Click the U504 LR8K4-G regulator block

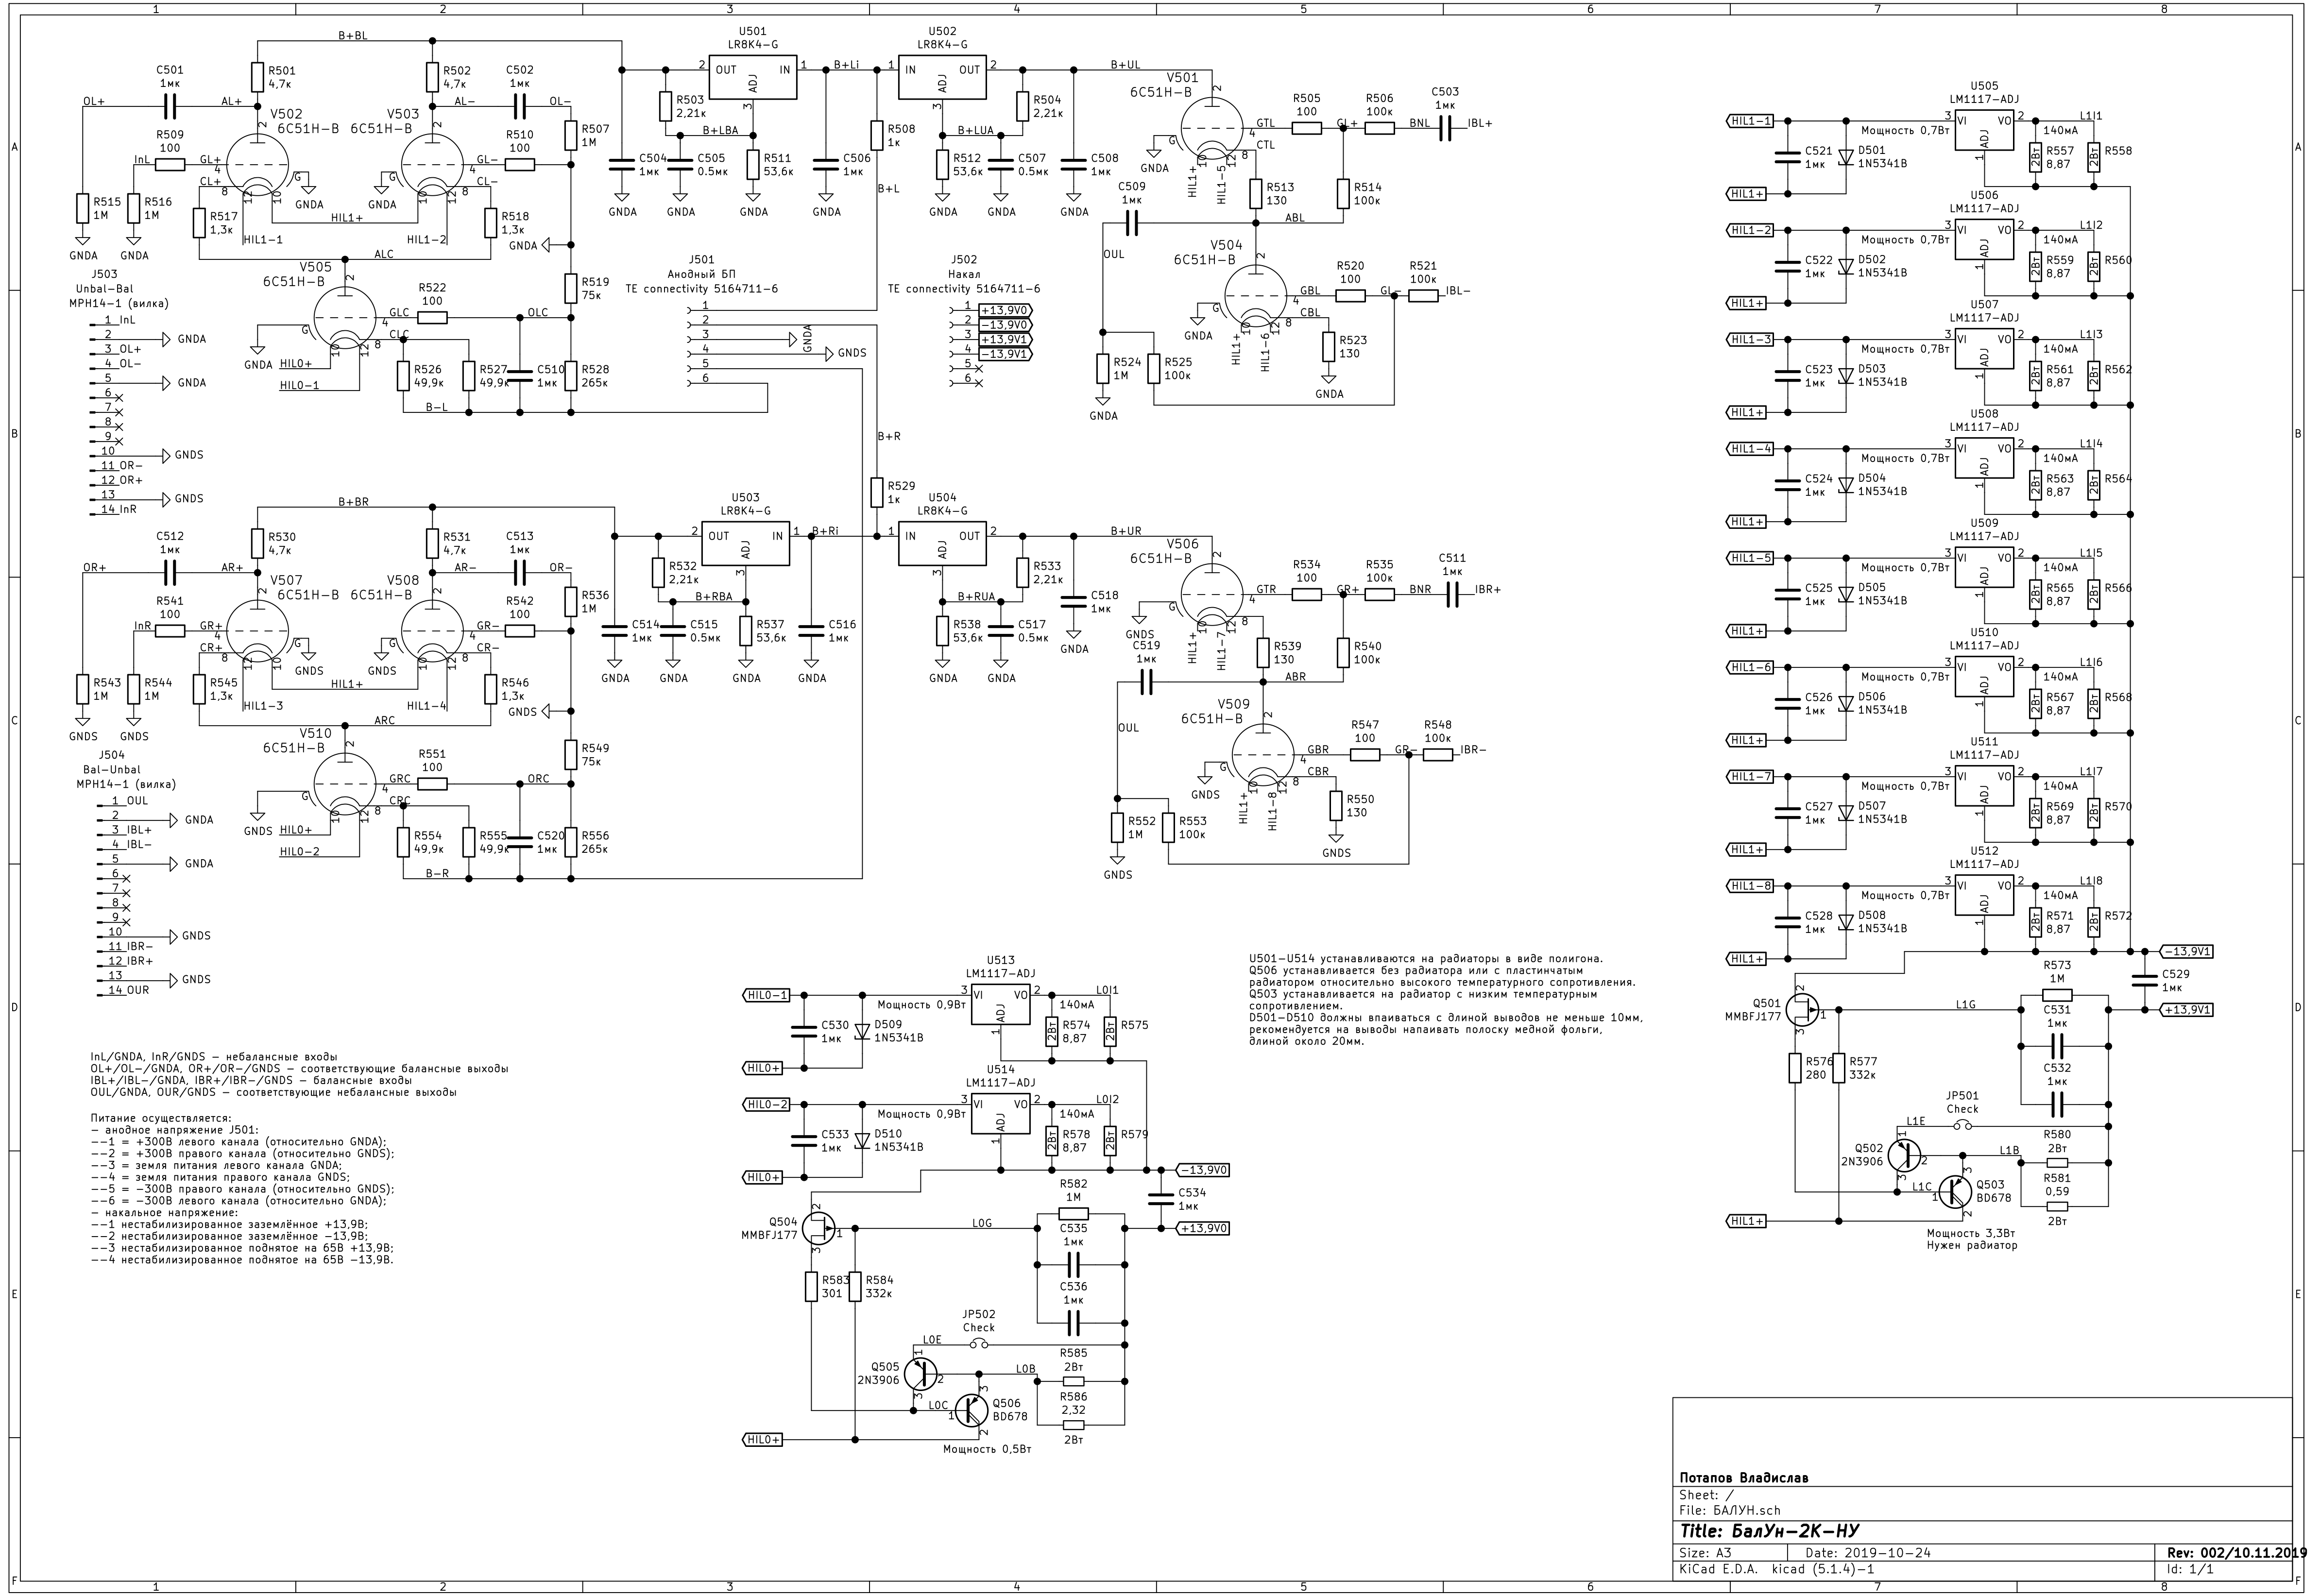point(942,544)
